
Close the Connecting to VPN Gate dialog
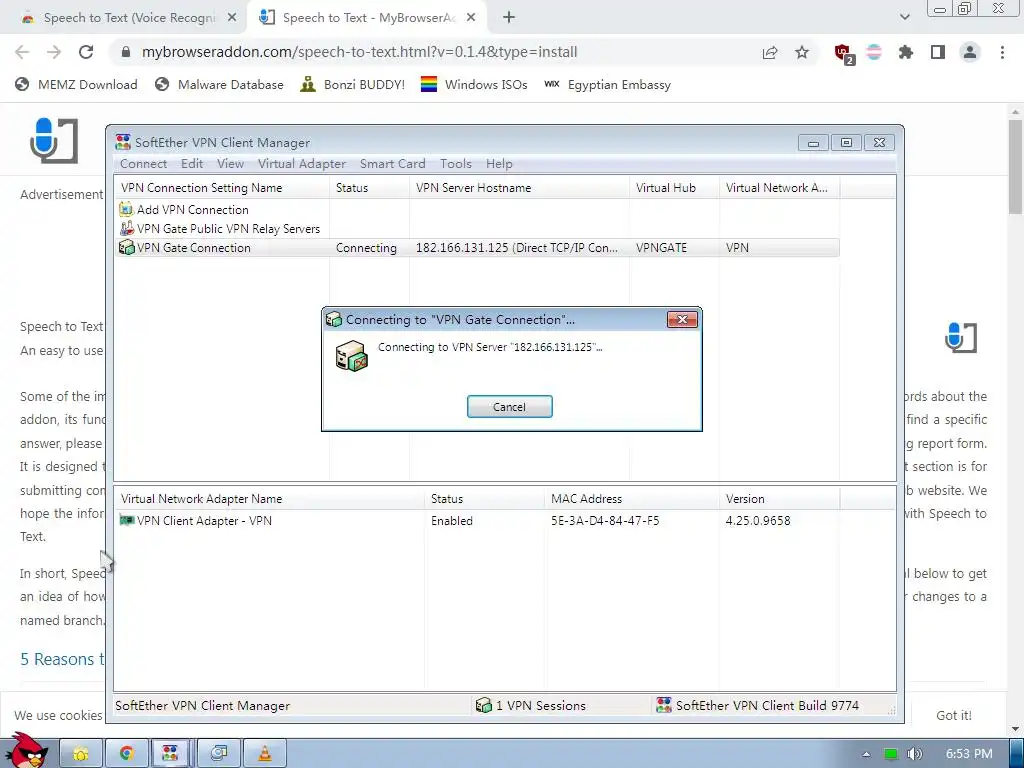pyautogui.click(x=682, y=319)
